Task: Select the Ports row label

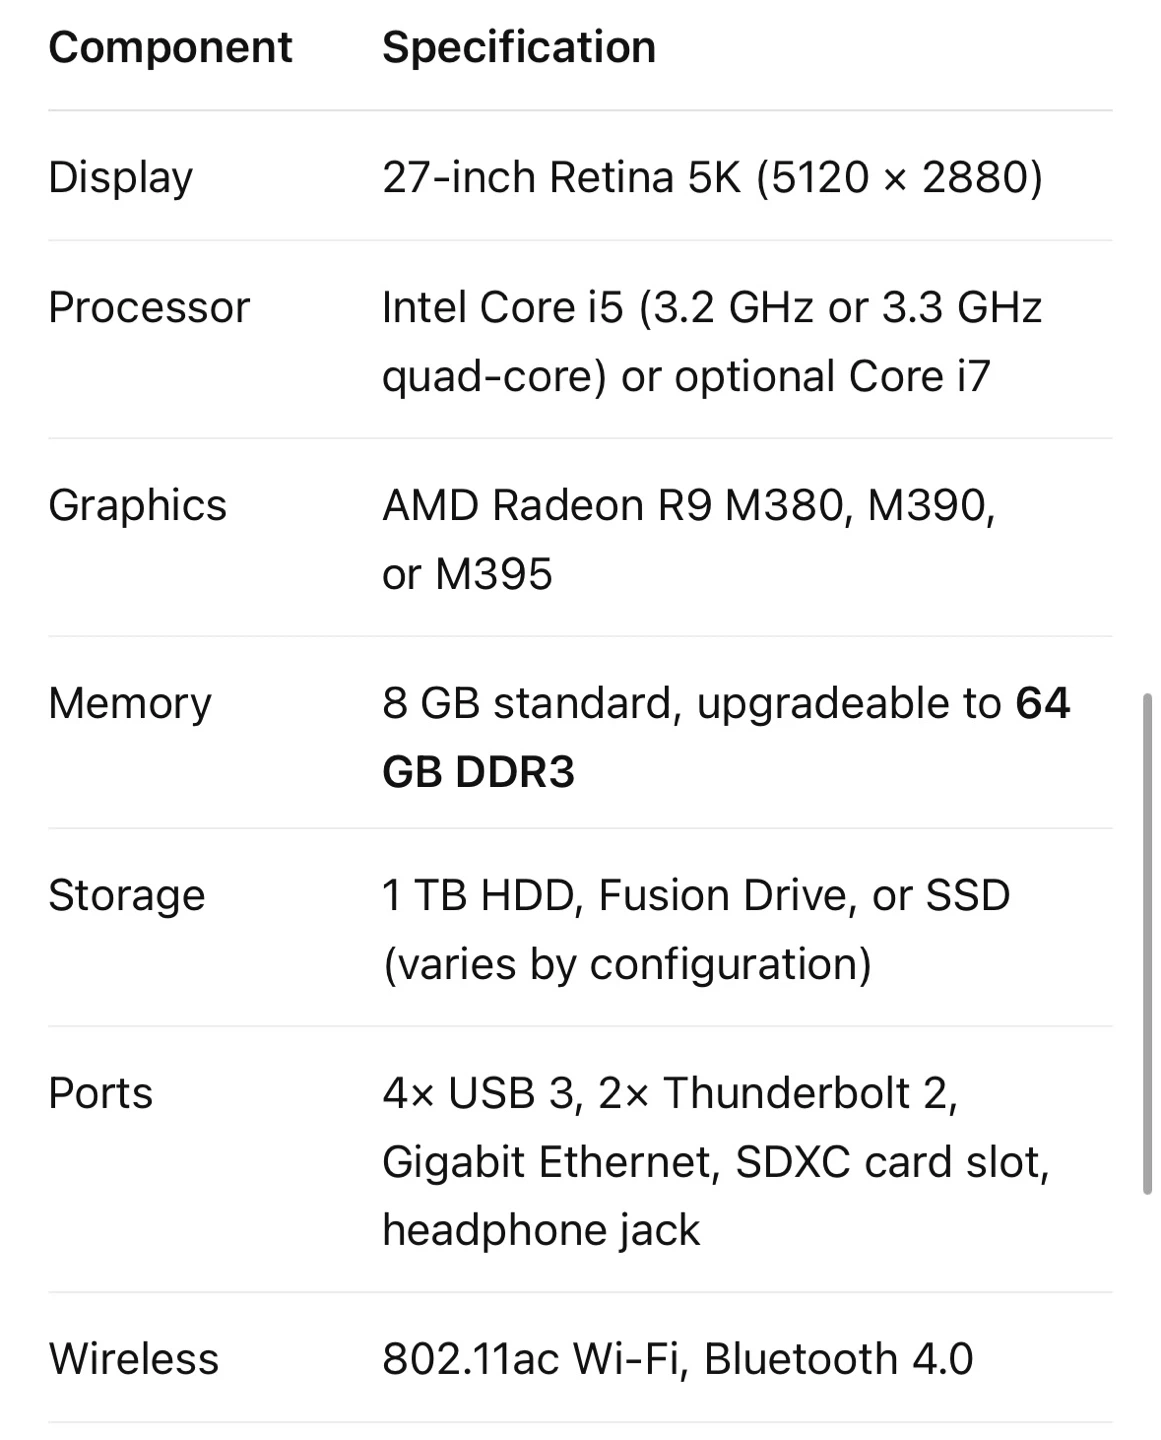Action: point(100,1093)
